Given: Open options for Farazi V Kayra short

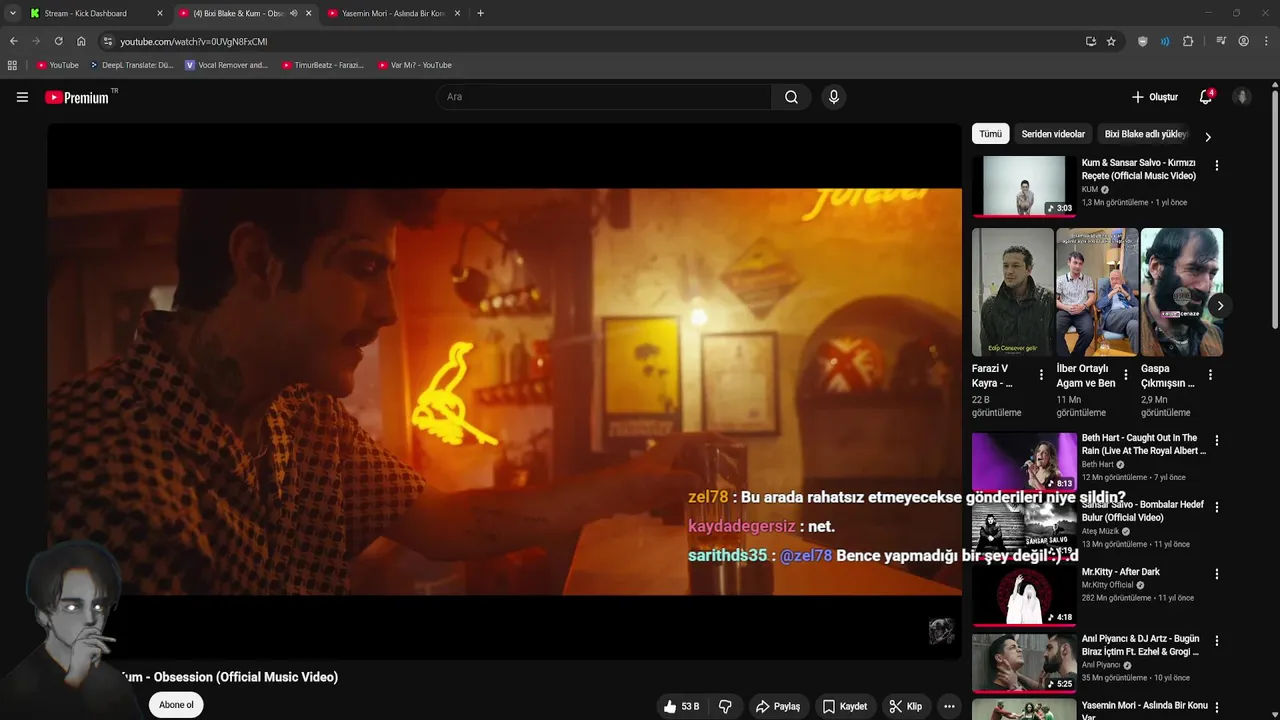Looking at the screenshot, I should click(1041, 375).
